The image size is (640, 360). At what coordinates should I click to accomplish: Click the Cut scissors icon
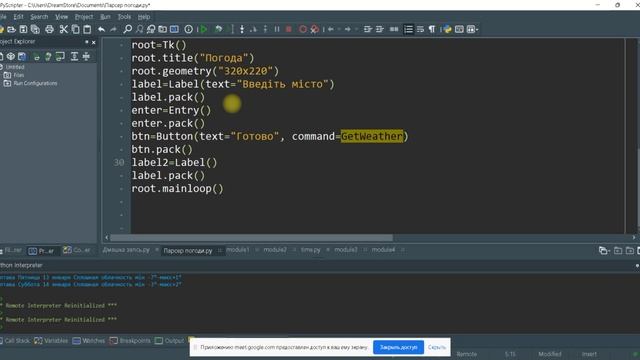(x=64, y=29)
